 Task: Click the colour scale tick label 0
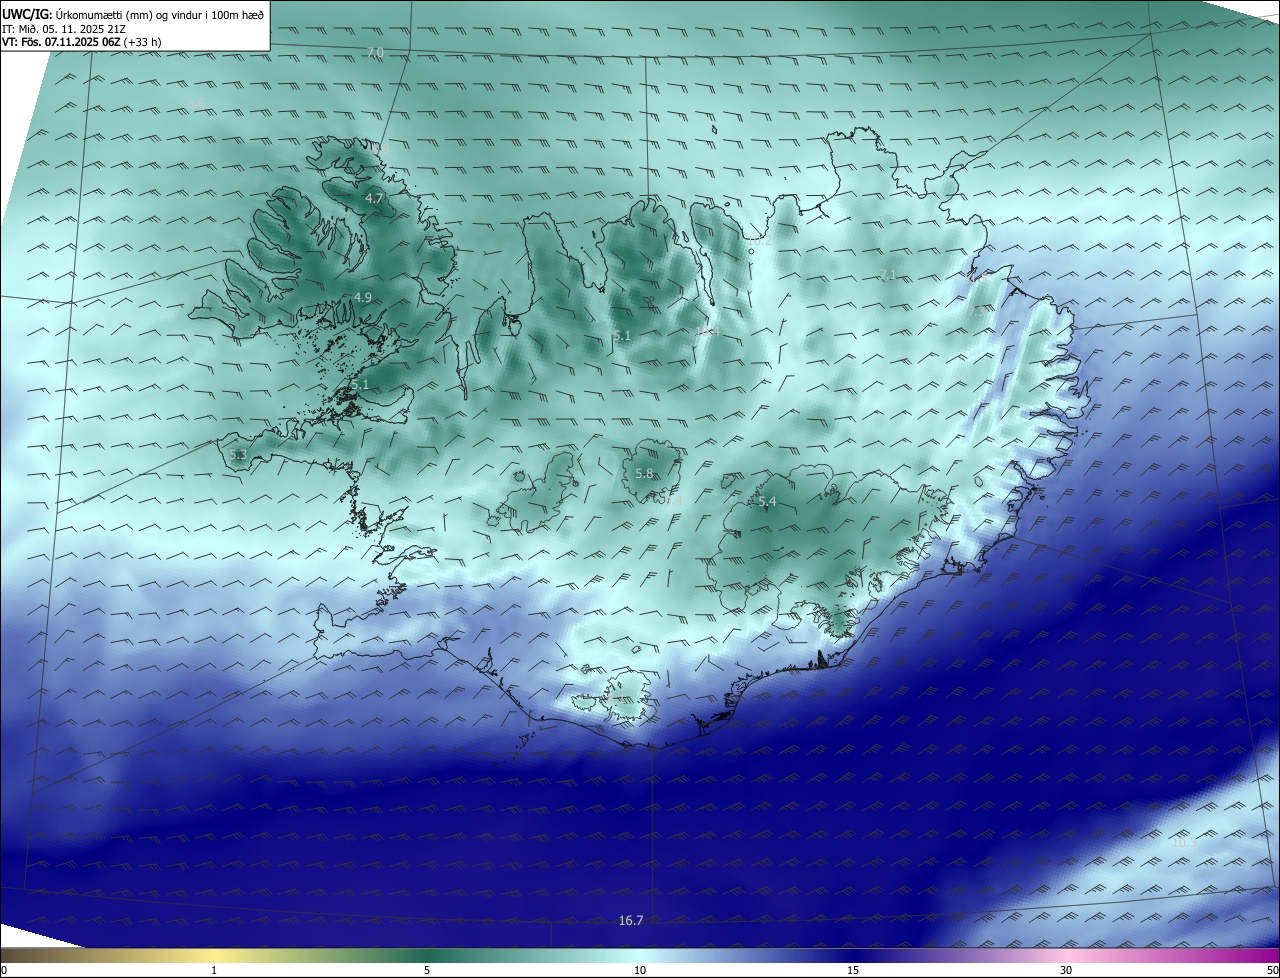4,971
